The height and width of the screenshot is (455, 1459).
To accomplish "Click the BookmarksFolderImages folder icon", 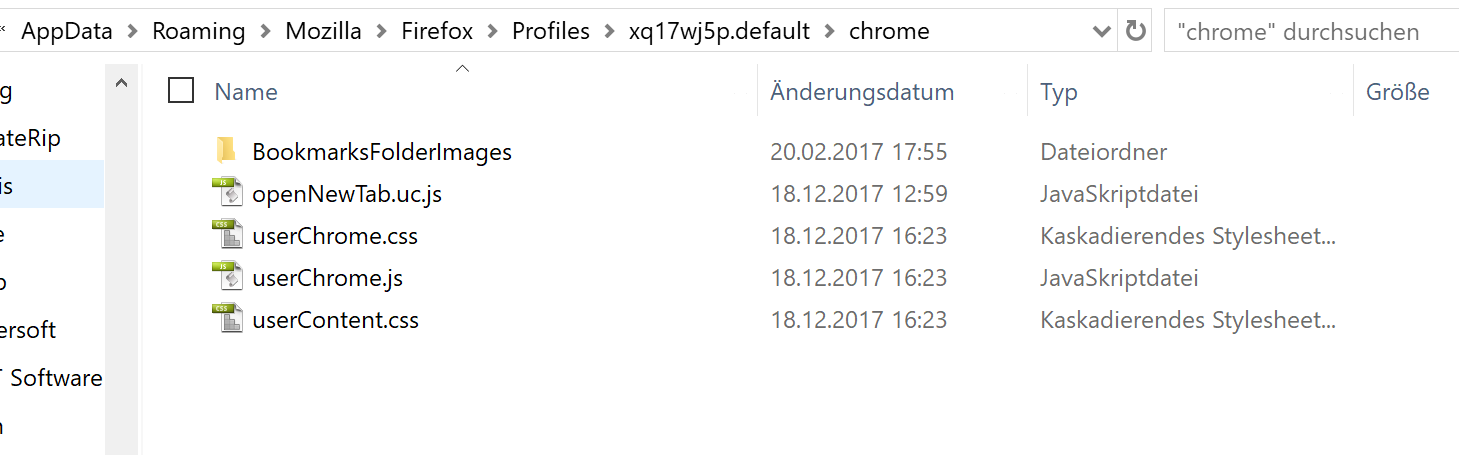I will click(226, 151).
